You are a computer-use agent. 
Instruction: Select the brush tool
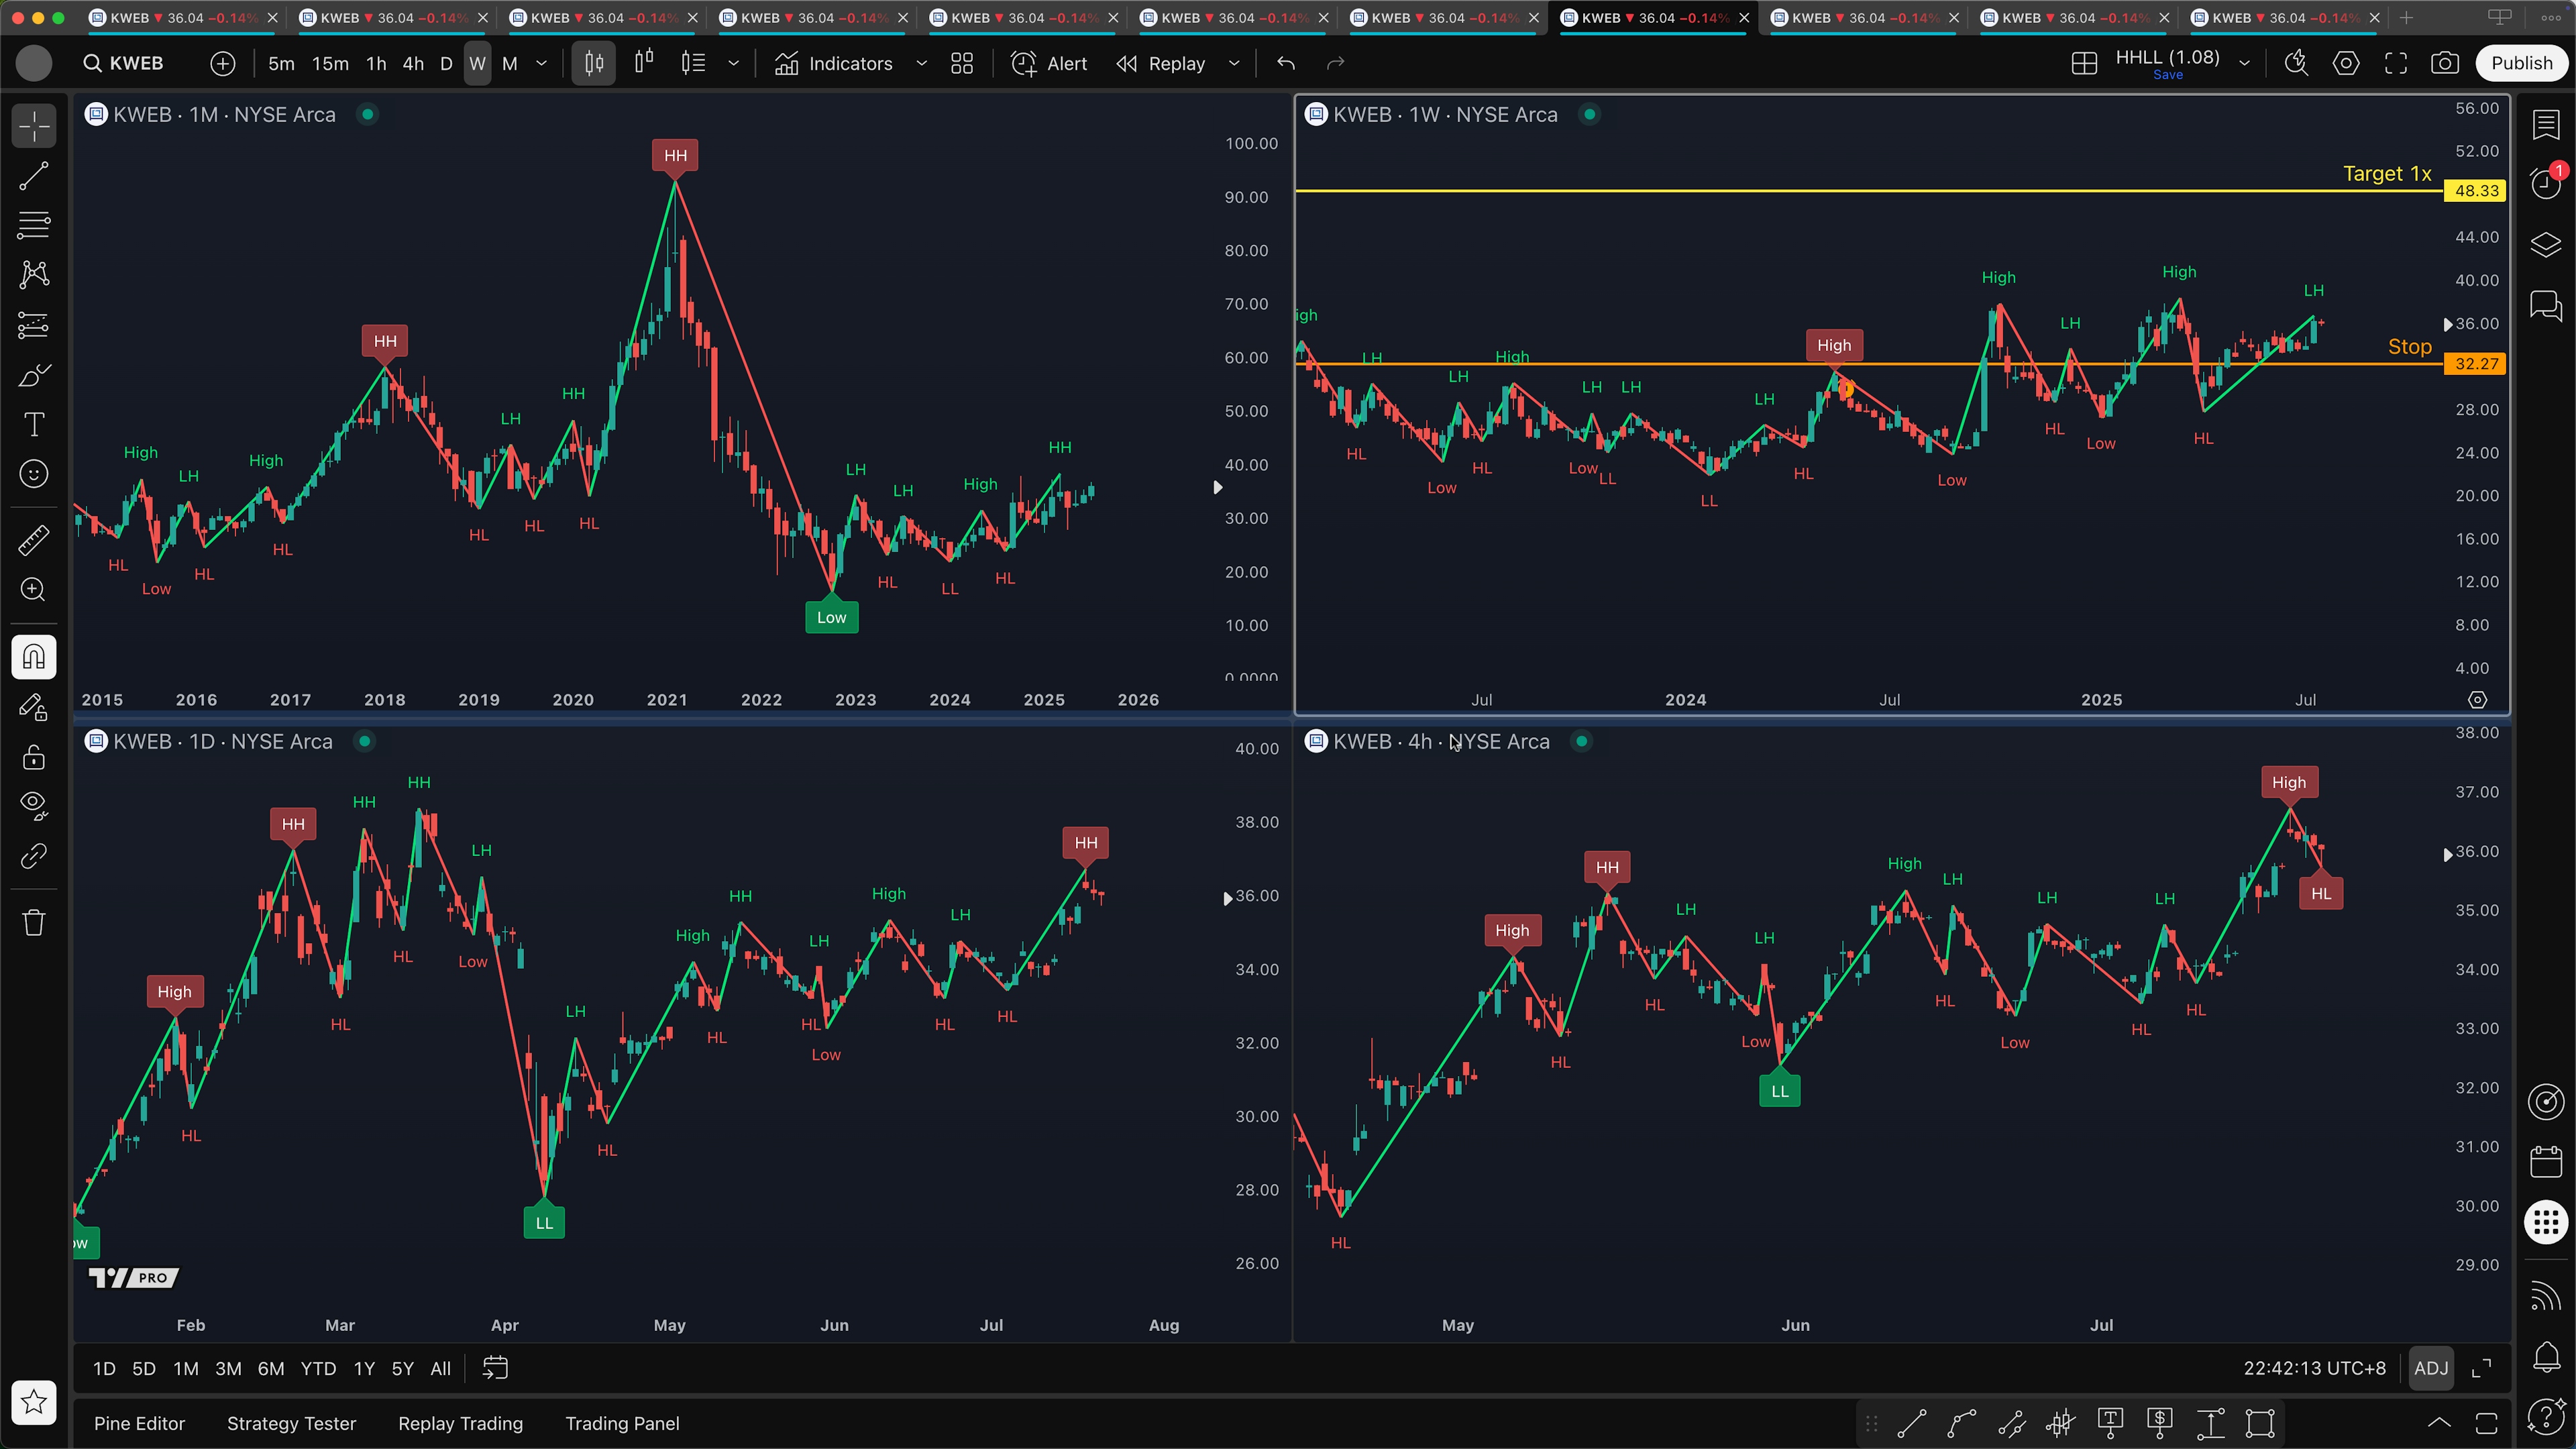[x=34, y=375]
